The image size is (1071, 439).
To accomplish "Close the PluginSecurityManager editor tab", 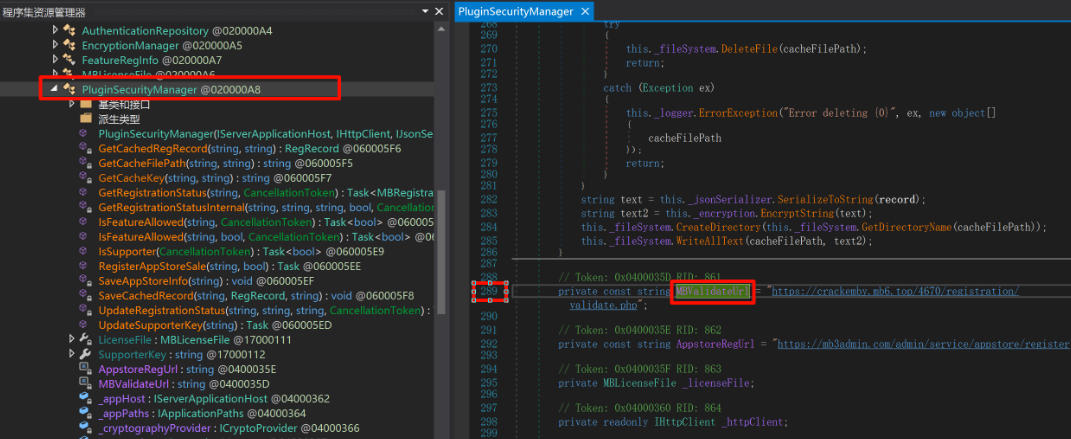I will coord(585,11).
